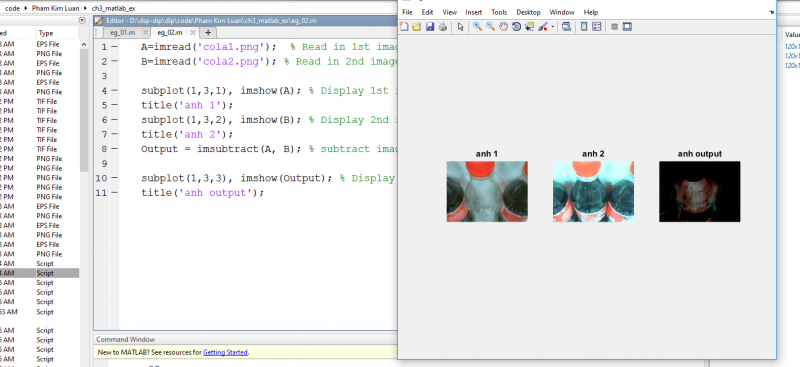Screen dimensions: 800x367
Task: Click Open File icon in figure toolbar
Action: (417, 27)
